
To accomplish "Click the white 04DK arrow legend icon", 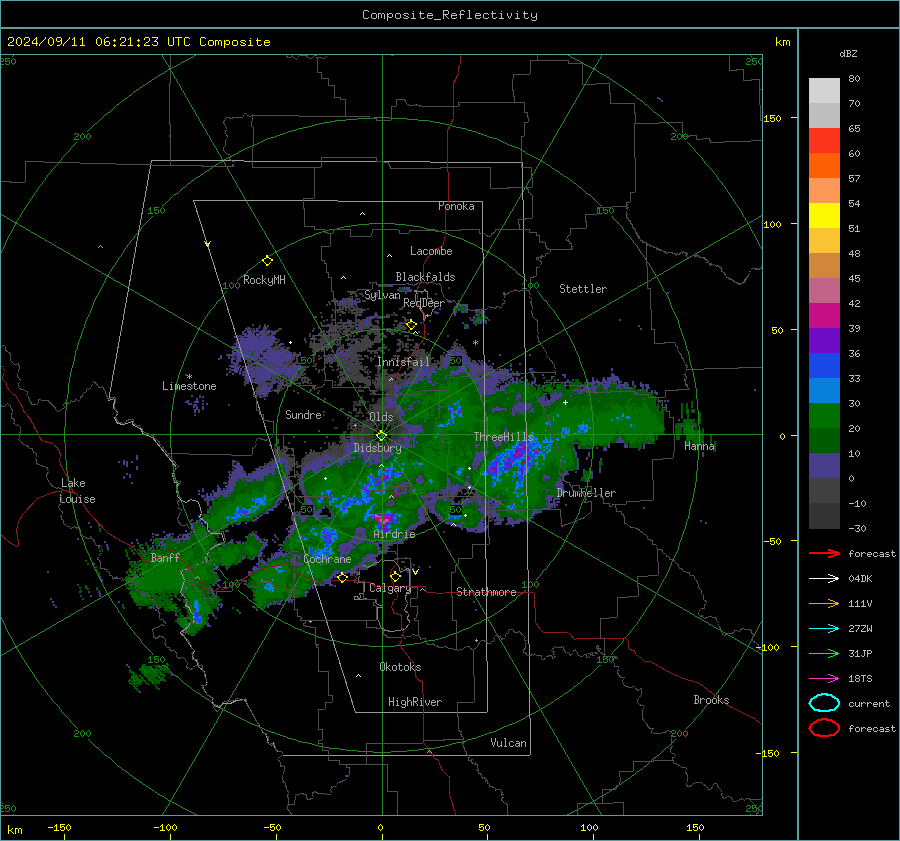I will click(824, 579).
